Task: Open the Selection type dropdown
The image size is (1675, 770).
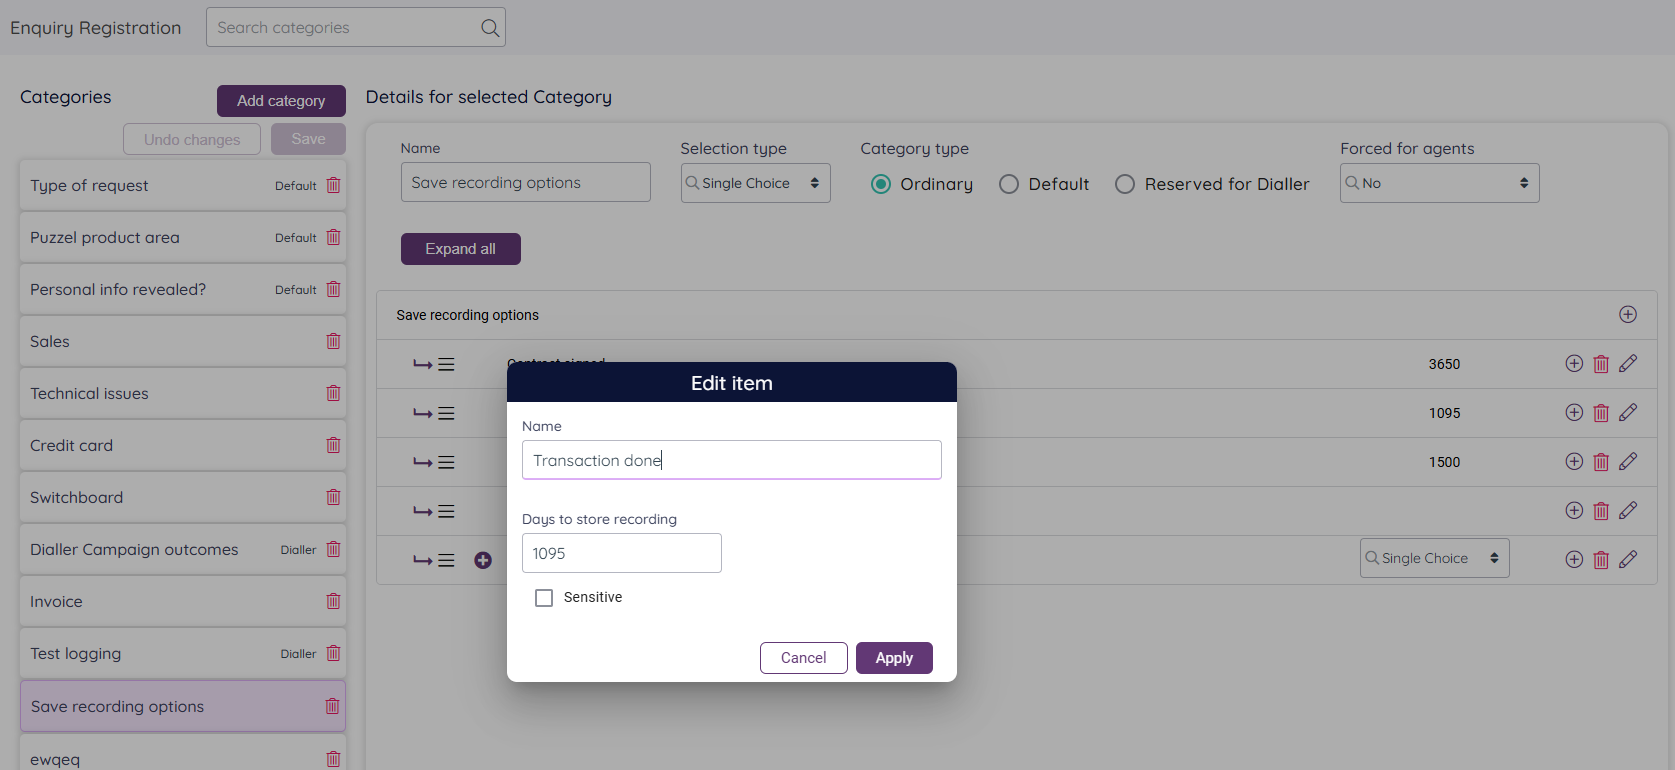Action: (x=755, y=184)
